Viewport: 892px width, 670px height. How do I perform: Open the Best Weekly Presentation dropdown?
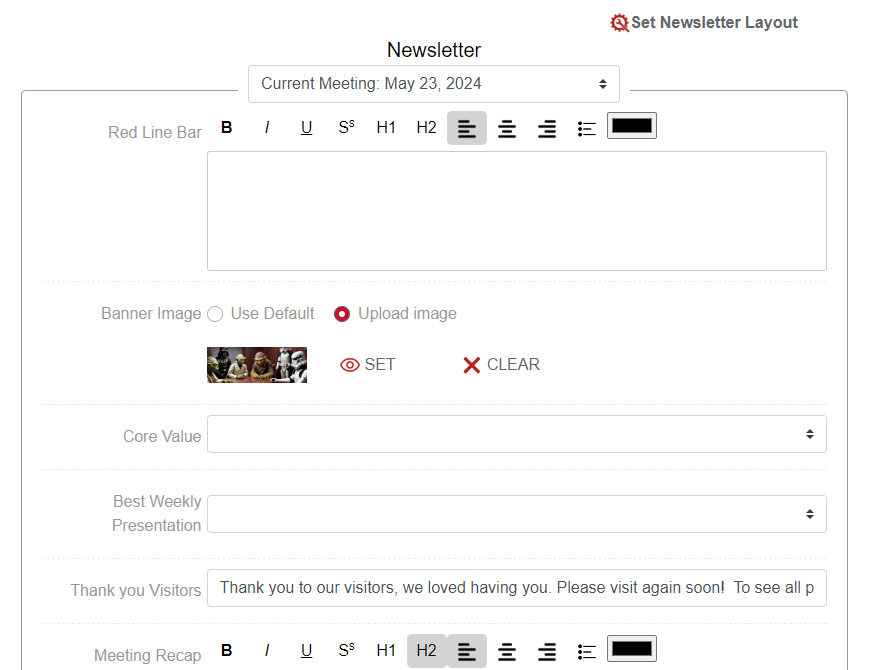pos(516,514)
